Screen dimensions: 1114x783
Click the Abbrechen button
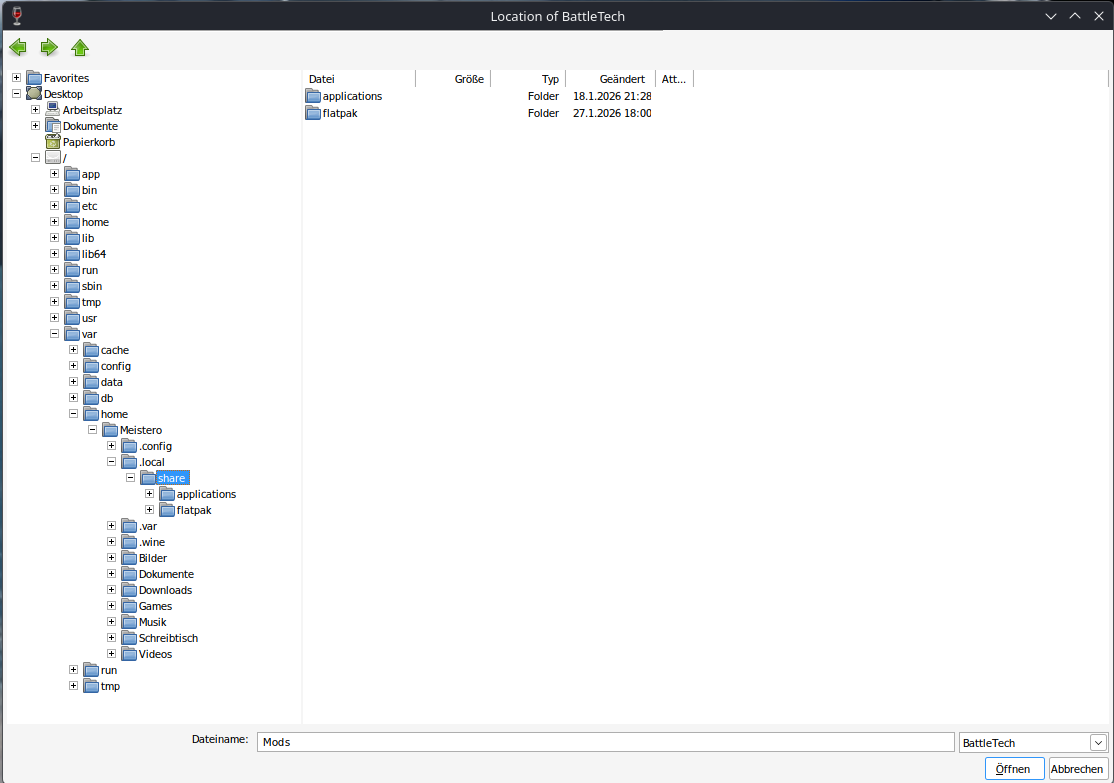click(x=1077, y=769)
